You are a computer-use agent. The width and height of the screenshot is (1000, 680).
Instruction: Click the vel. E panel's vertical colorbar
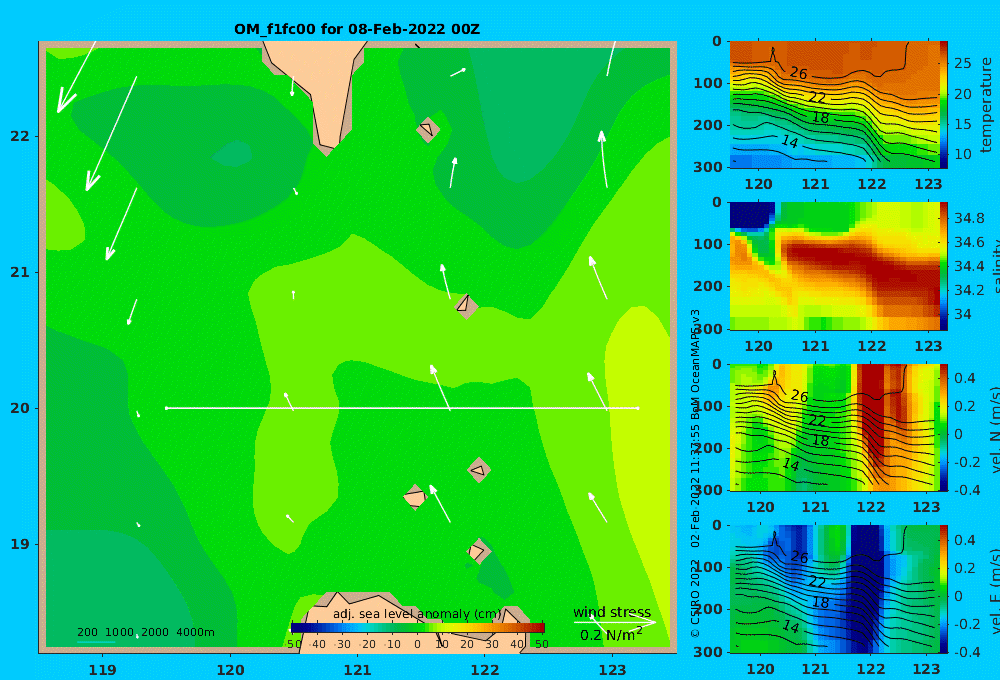tap(943, 589)
